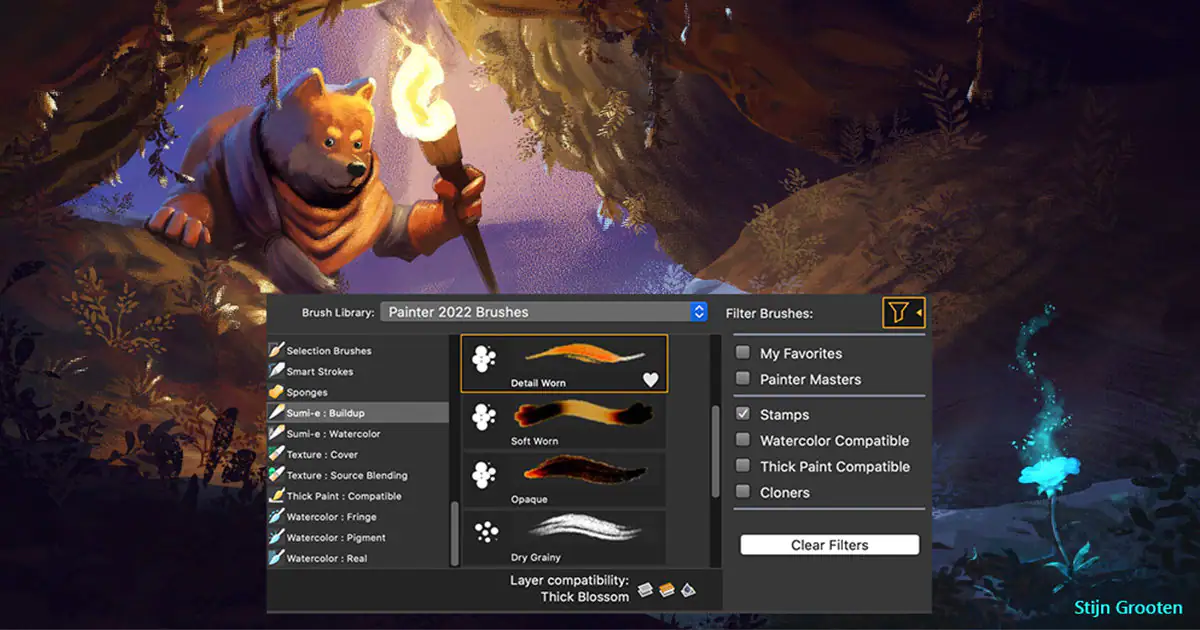Pick the Opaque brush variant

click(x=564, y=480)
